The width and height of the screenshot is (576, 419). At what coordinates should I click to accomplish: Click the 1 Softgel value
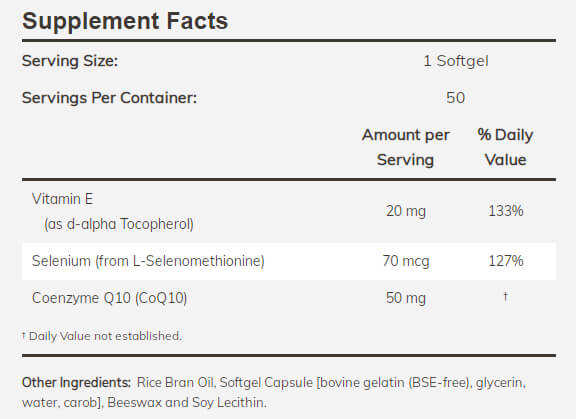(456, 61)
